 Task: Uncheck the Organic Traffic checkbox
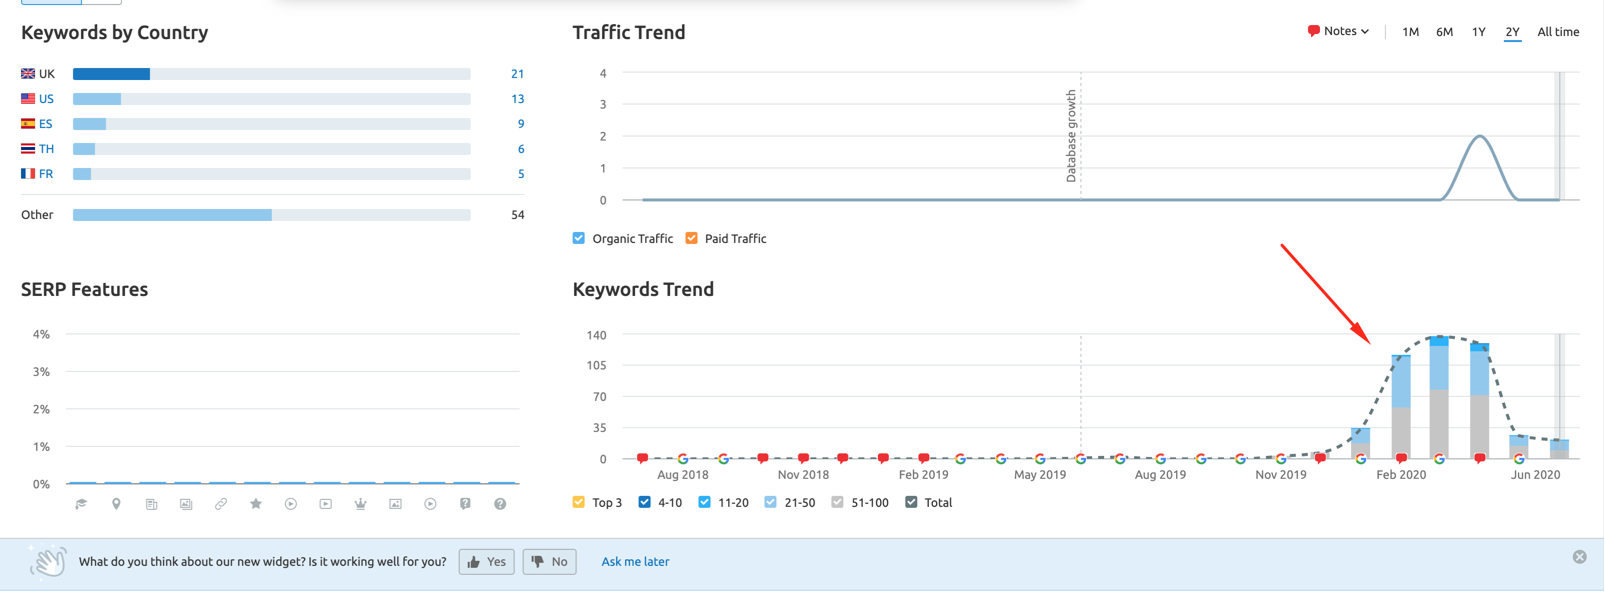point(579,238)
